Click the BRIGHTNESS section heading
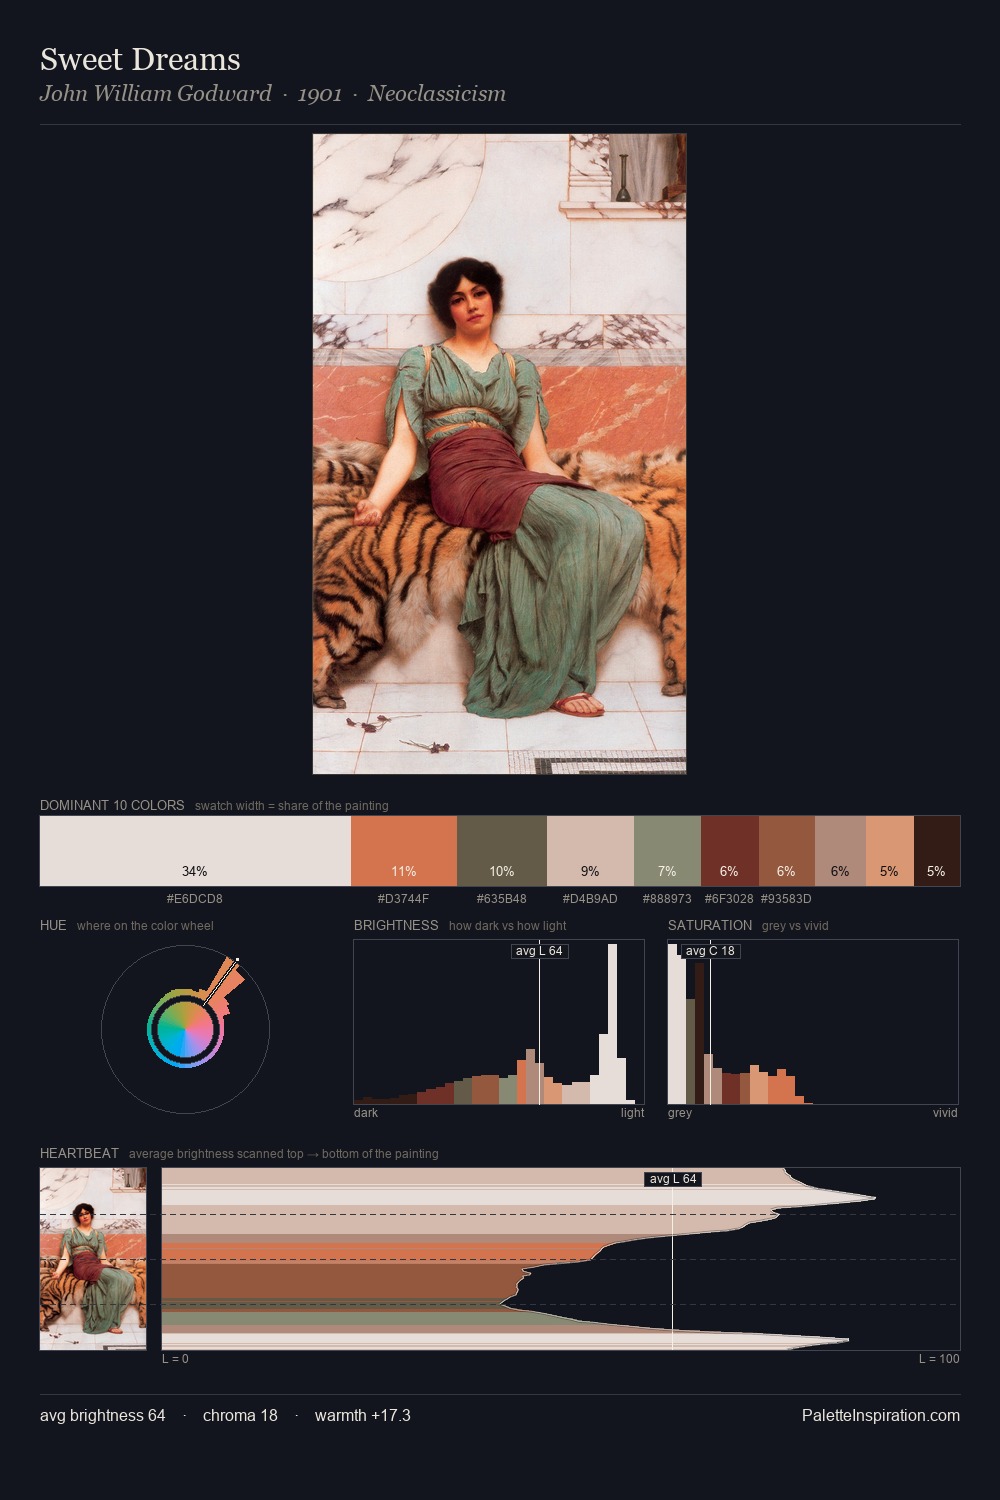Image resolution: width=1000 pixels, height=1500 pixels. pyautogui.click(x=396, y=925)
